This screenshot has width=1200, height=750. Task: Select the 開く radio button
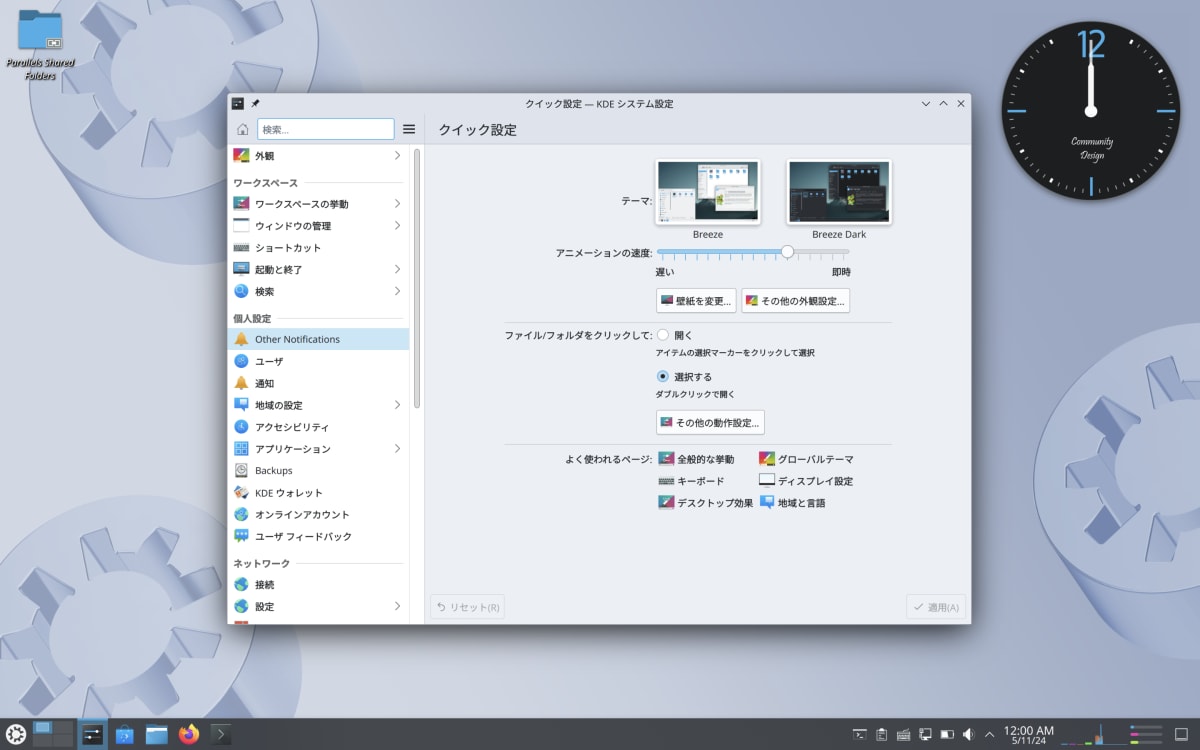pyautogui.click(x=663, y=335)
